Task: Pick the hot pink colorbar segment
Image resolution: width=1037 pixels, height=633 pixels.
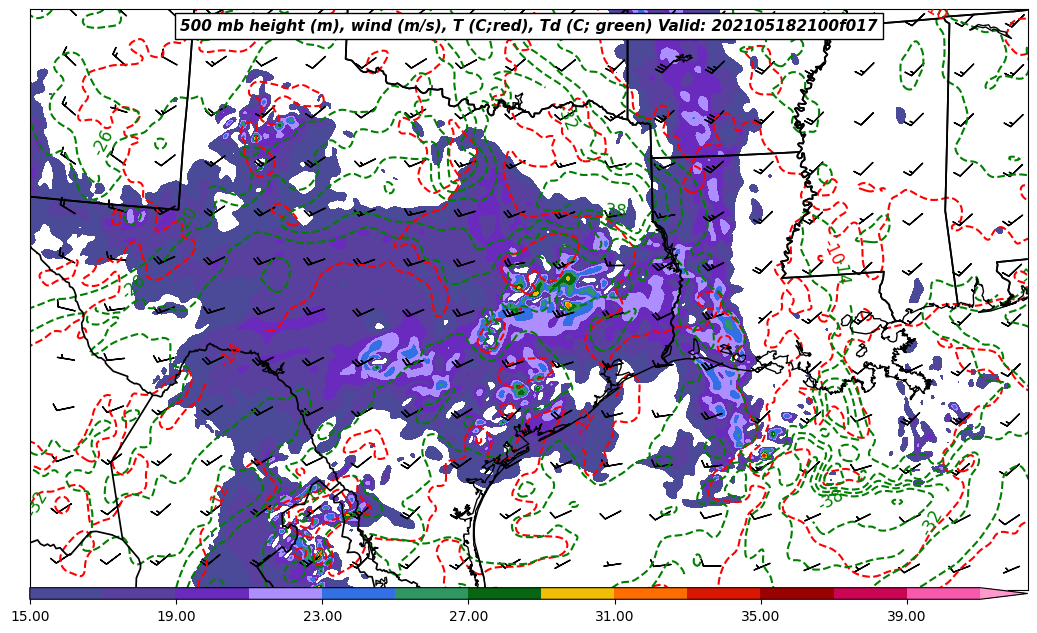Action: click(942, 593)
